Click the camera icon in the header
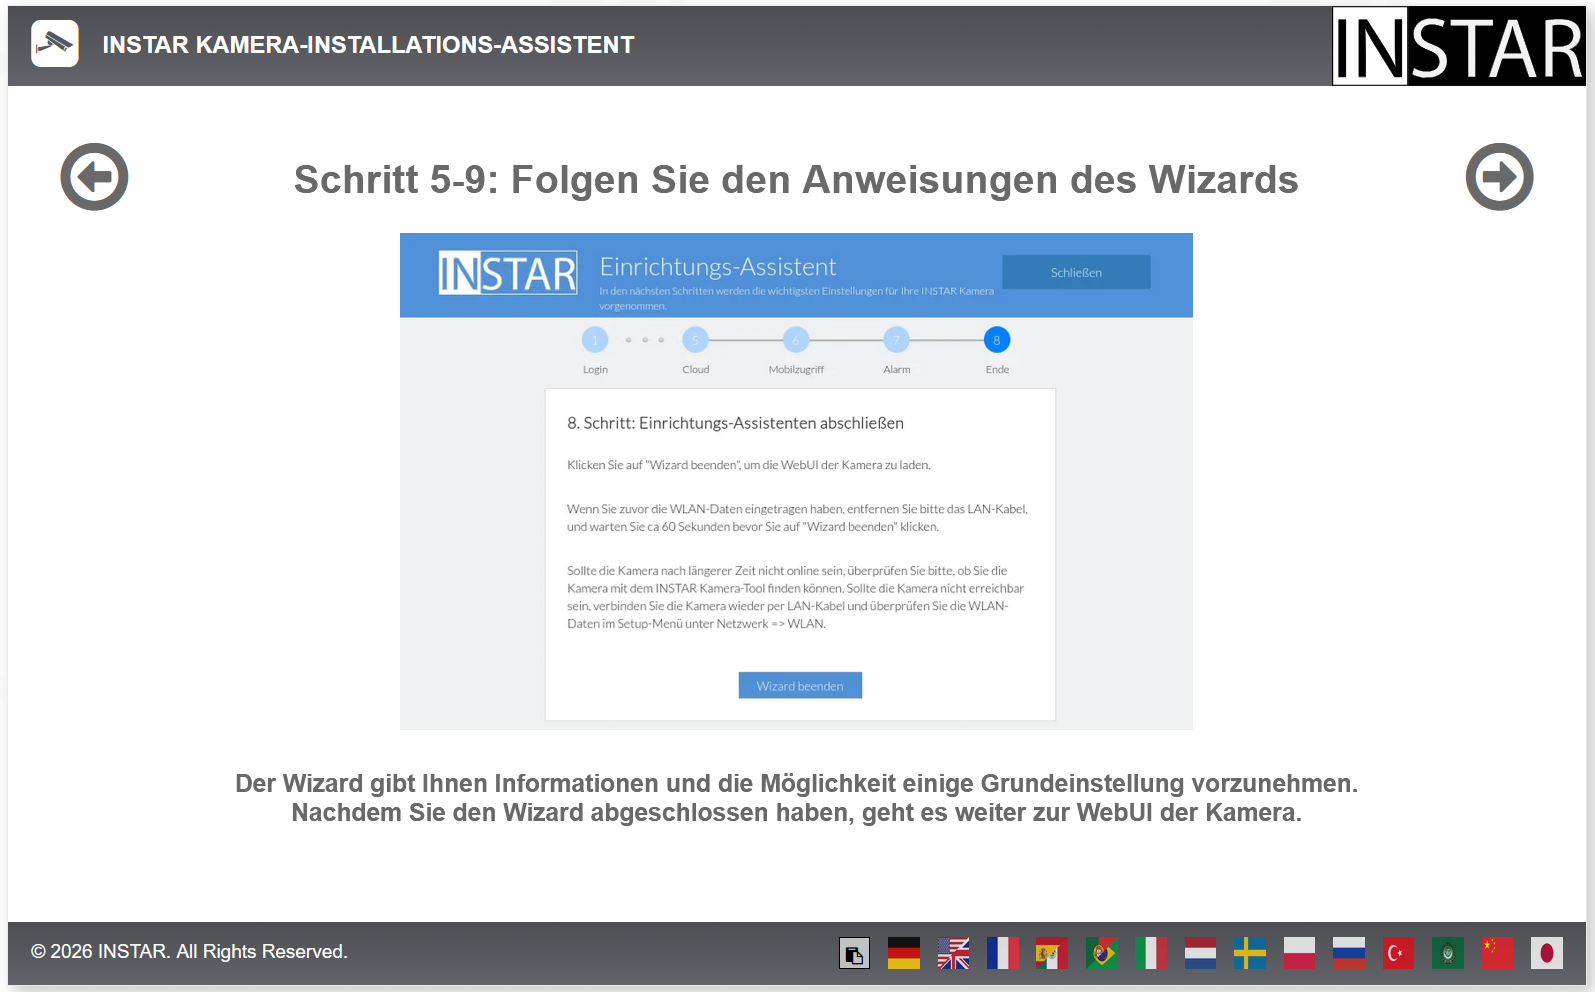Screen dimensions: 1595x992 click(55, 44)
